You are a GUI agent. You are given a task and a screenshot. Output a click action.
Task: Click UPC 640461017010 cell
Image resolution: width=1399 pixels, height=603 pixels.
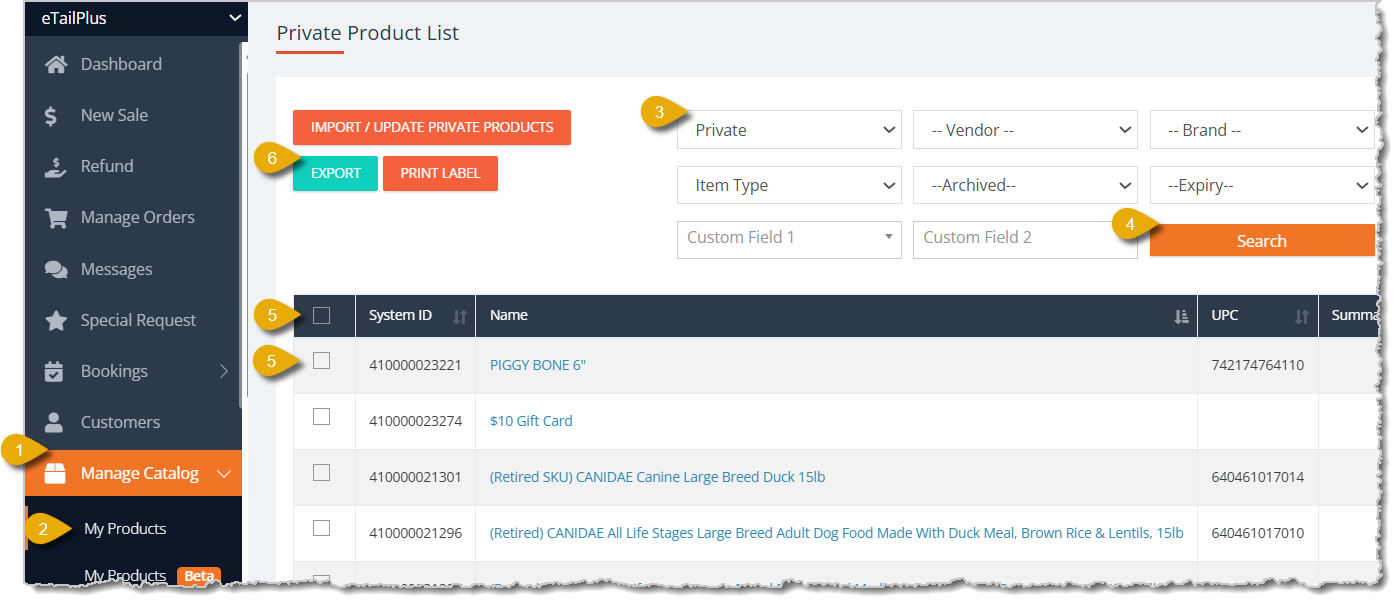click(1257, 533)
